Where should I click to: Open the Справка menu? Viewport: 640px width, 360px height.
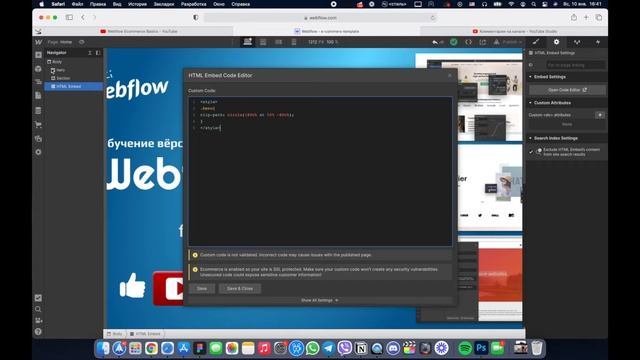240,4
